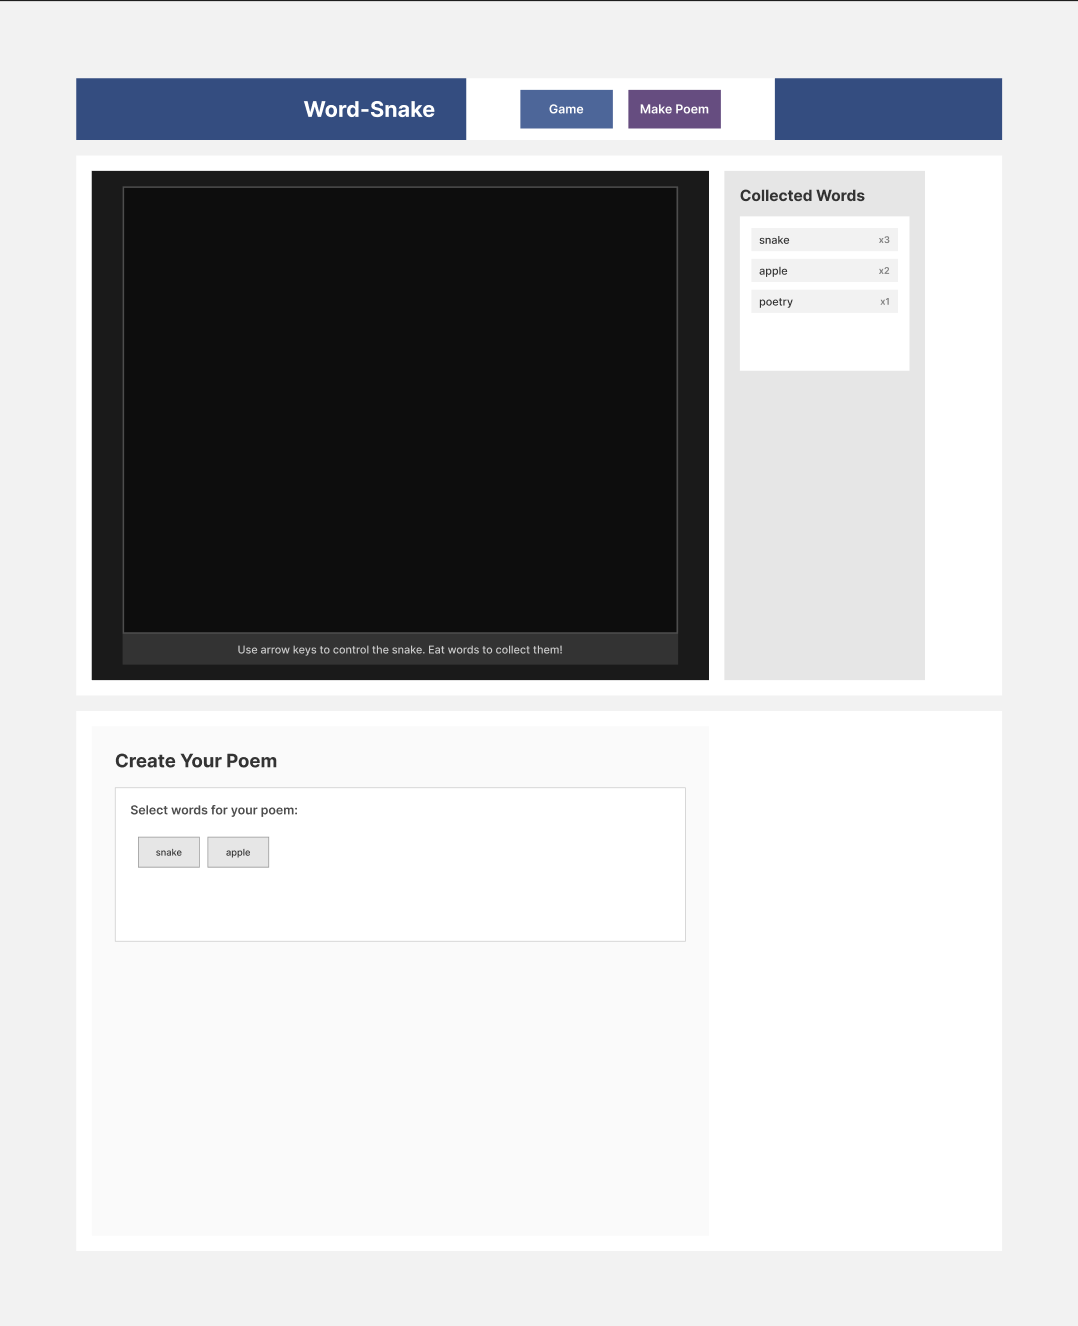The height and width of the screenshot is (1326, 1078).
Task: Focus the black snake game canvas
Action: (x=400, y=409)
